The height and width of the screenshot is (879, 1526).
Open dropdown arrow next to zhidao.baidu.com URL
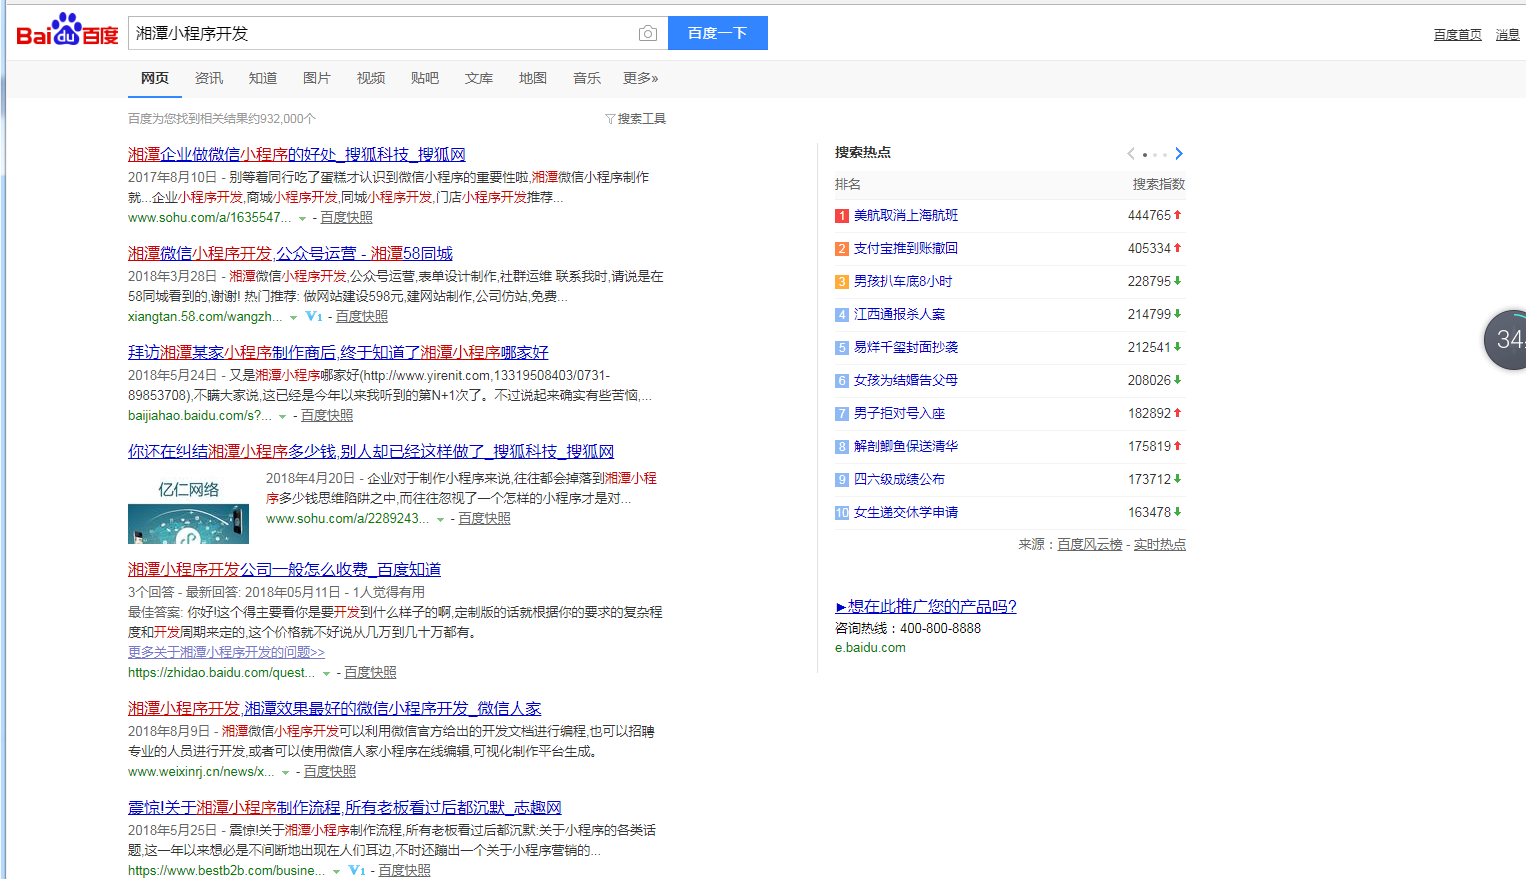326,673
